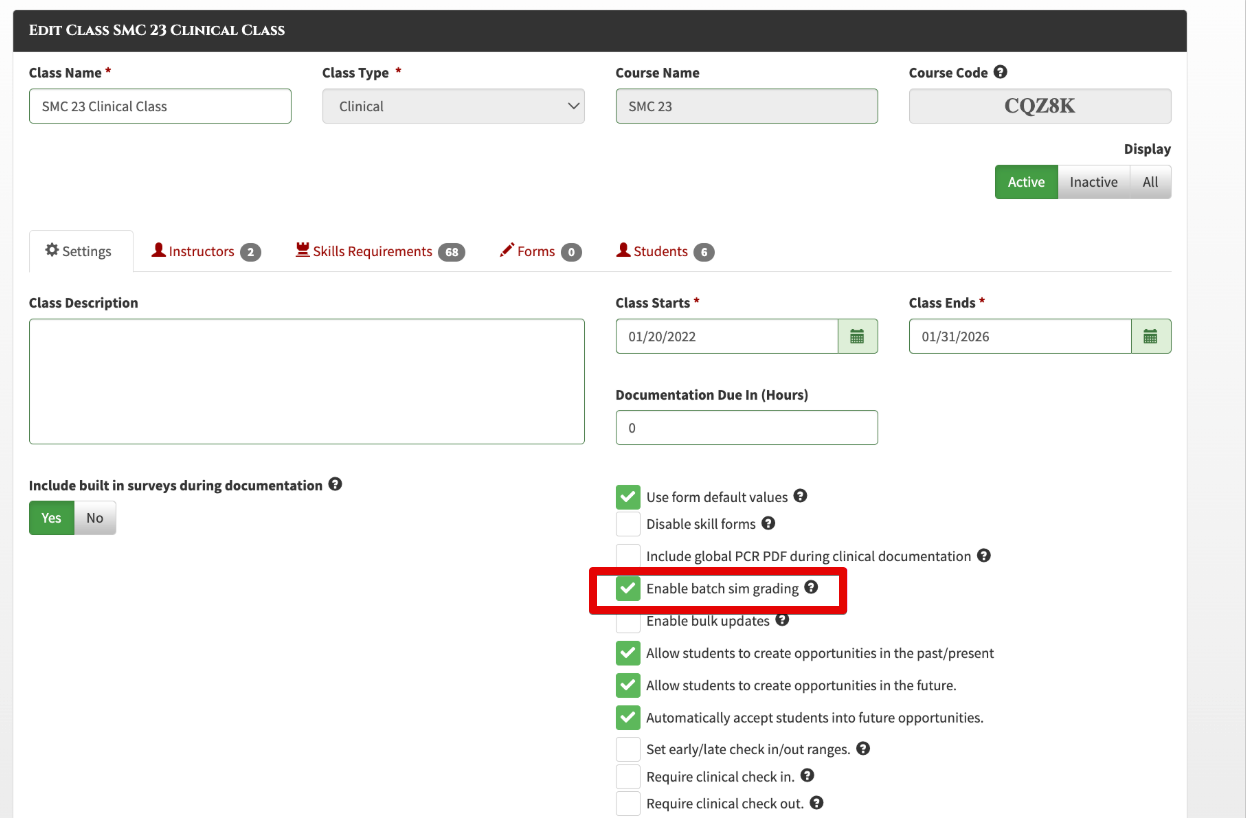This screenshot has width=1246, height=818.
Task: Set built in surveys toggle to No
Action: click(x=95, y=518)
